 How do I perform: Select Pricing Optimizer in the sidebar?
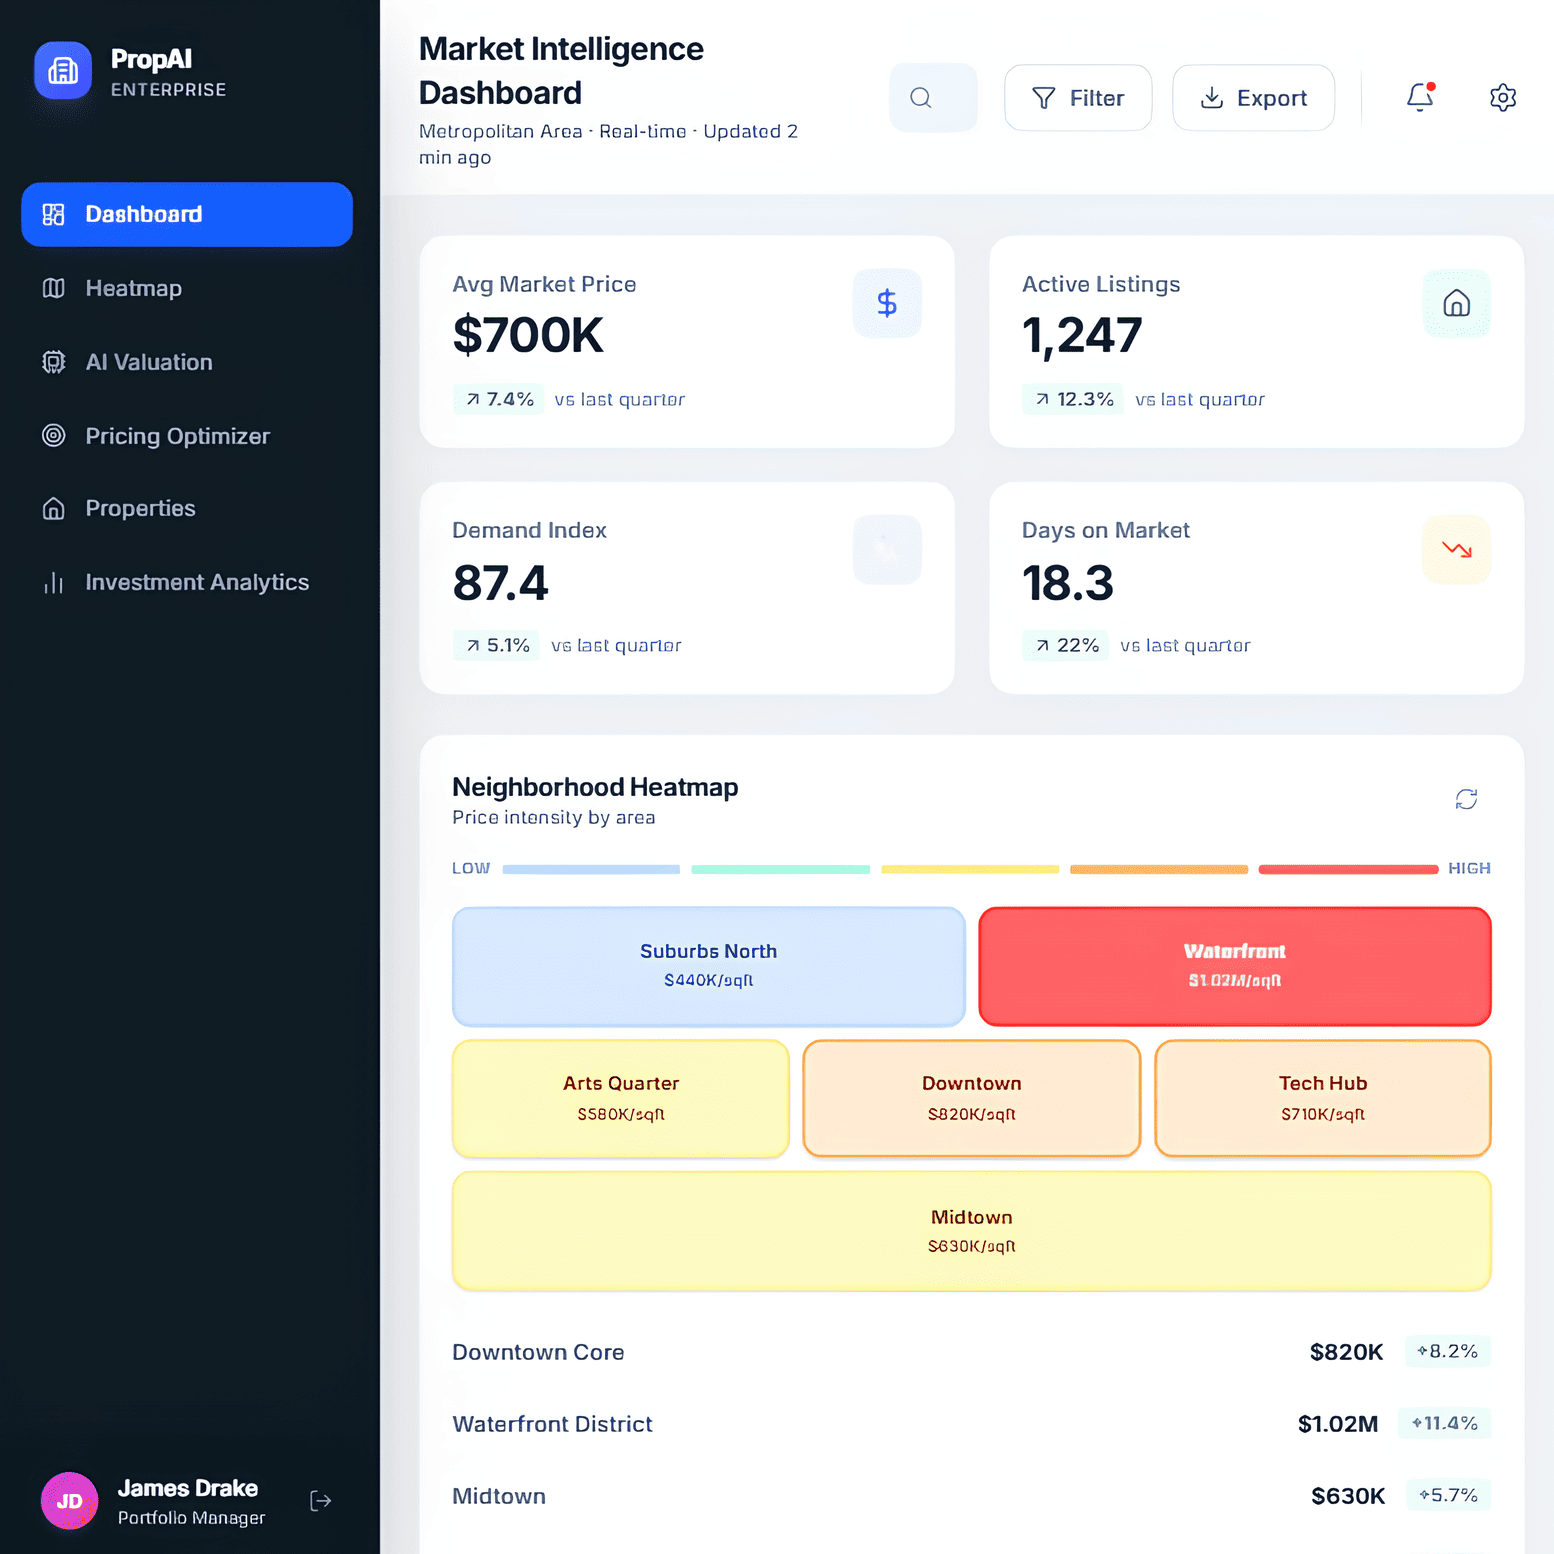point(177,436)
